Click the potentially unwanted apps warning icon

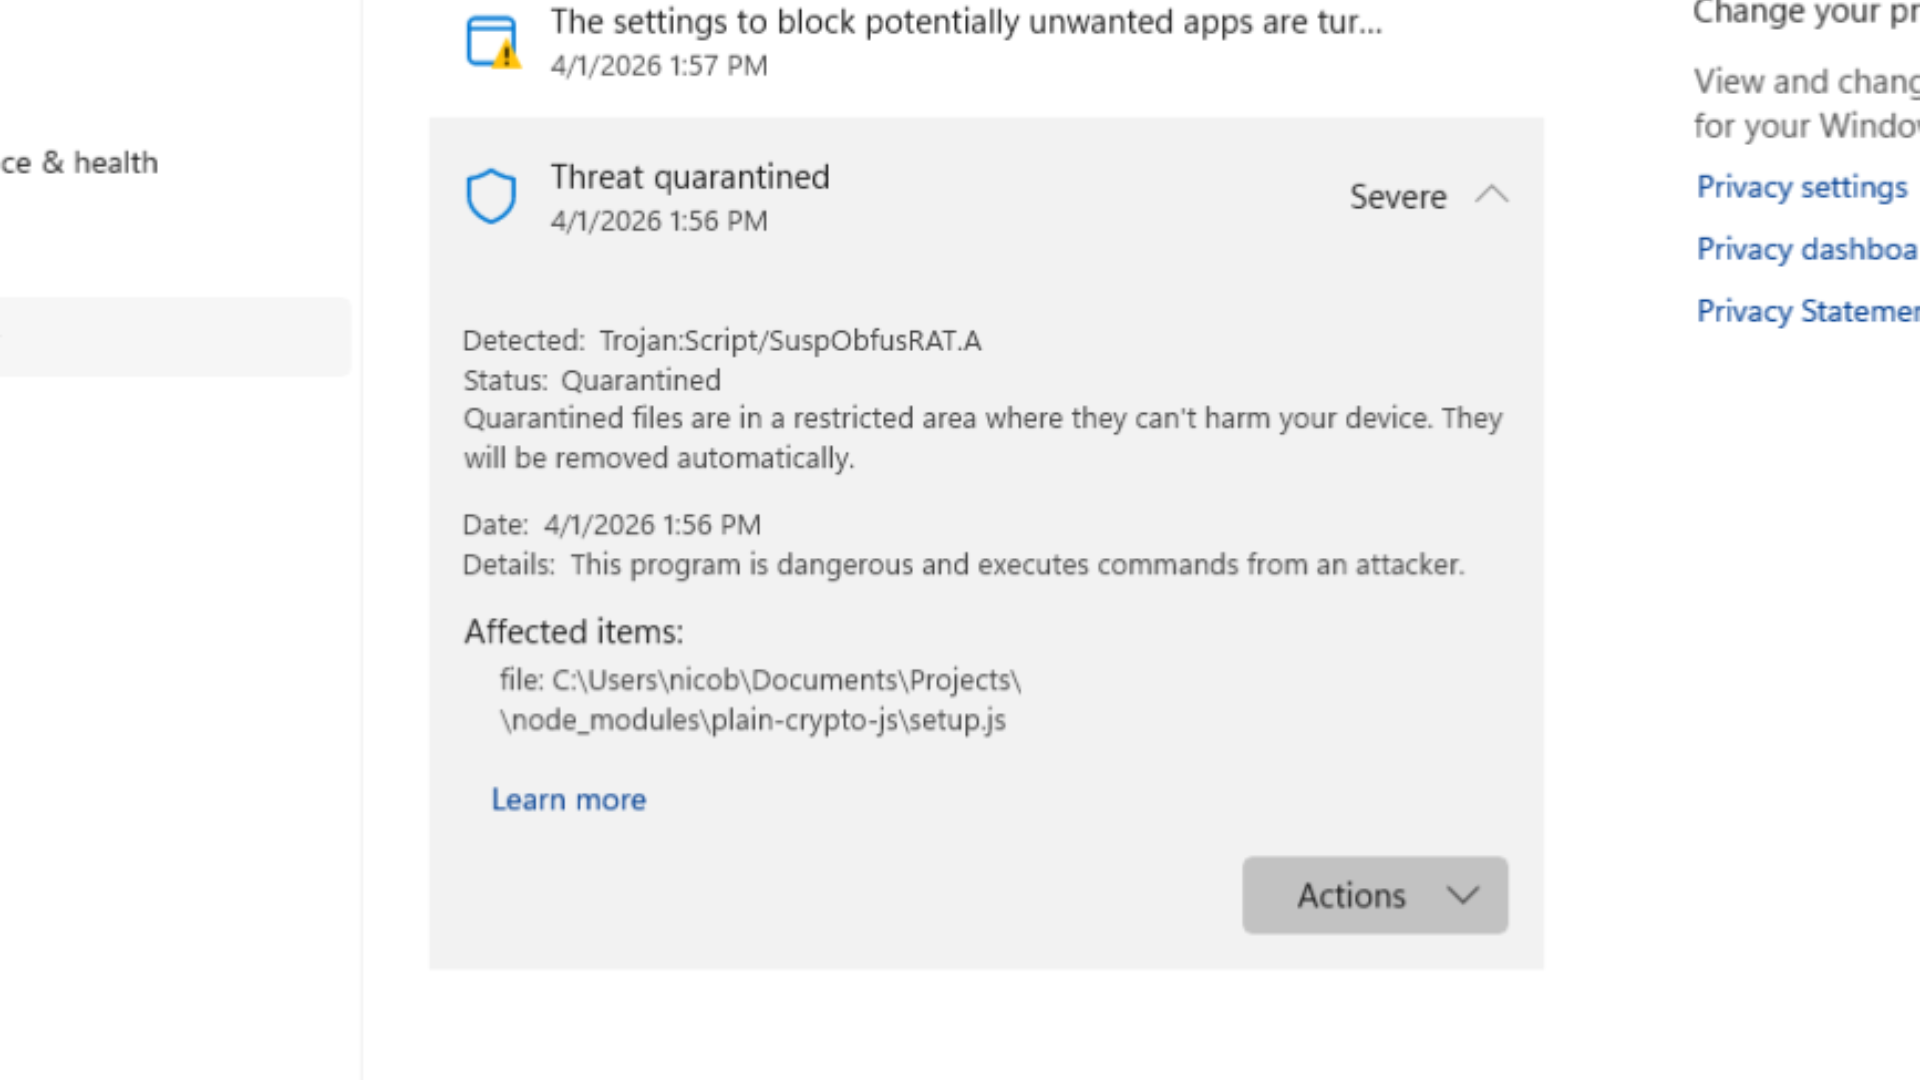pos(492,43)
